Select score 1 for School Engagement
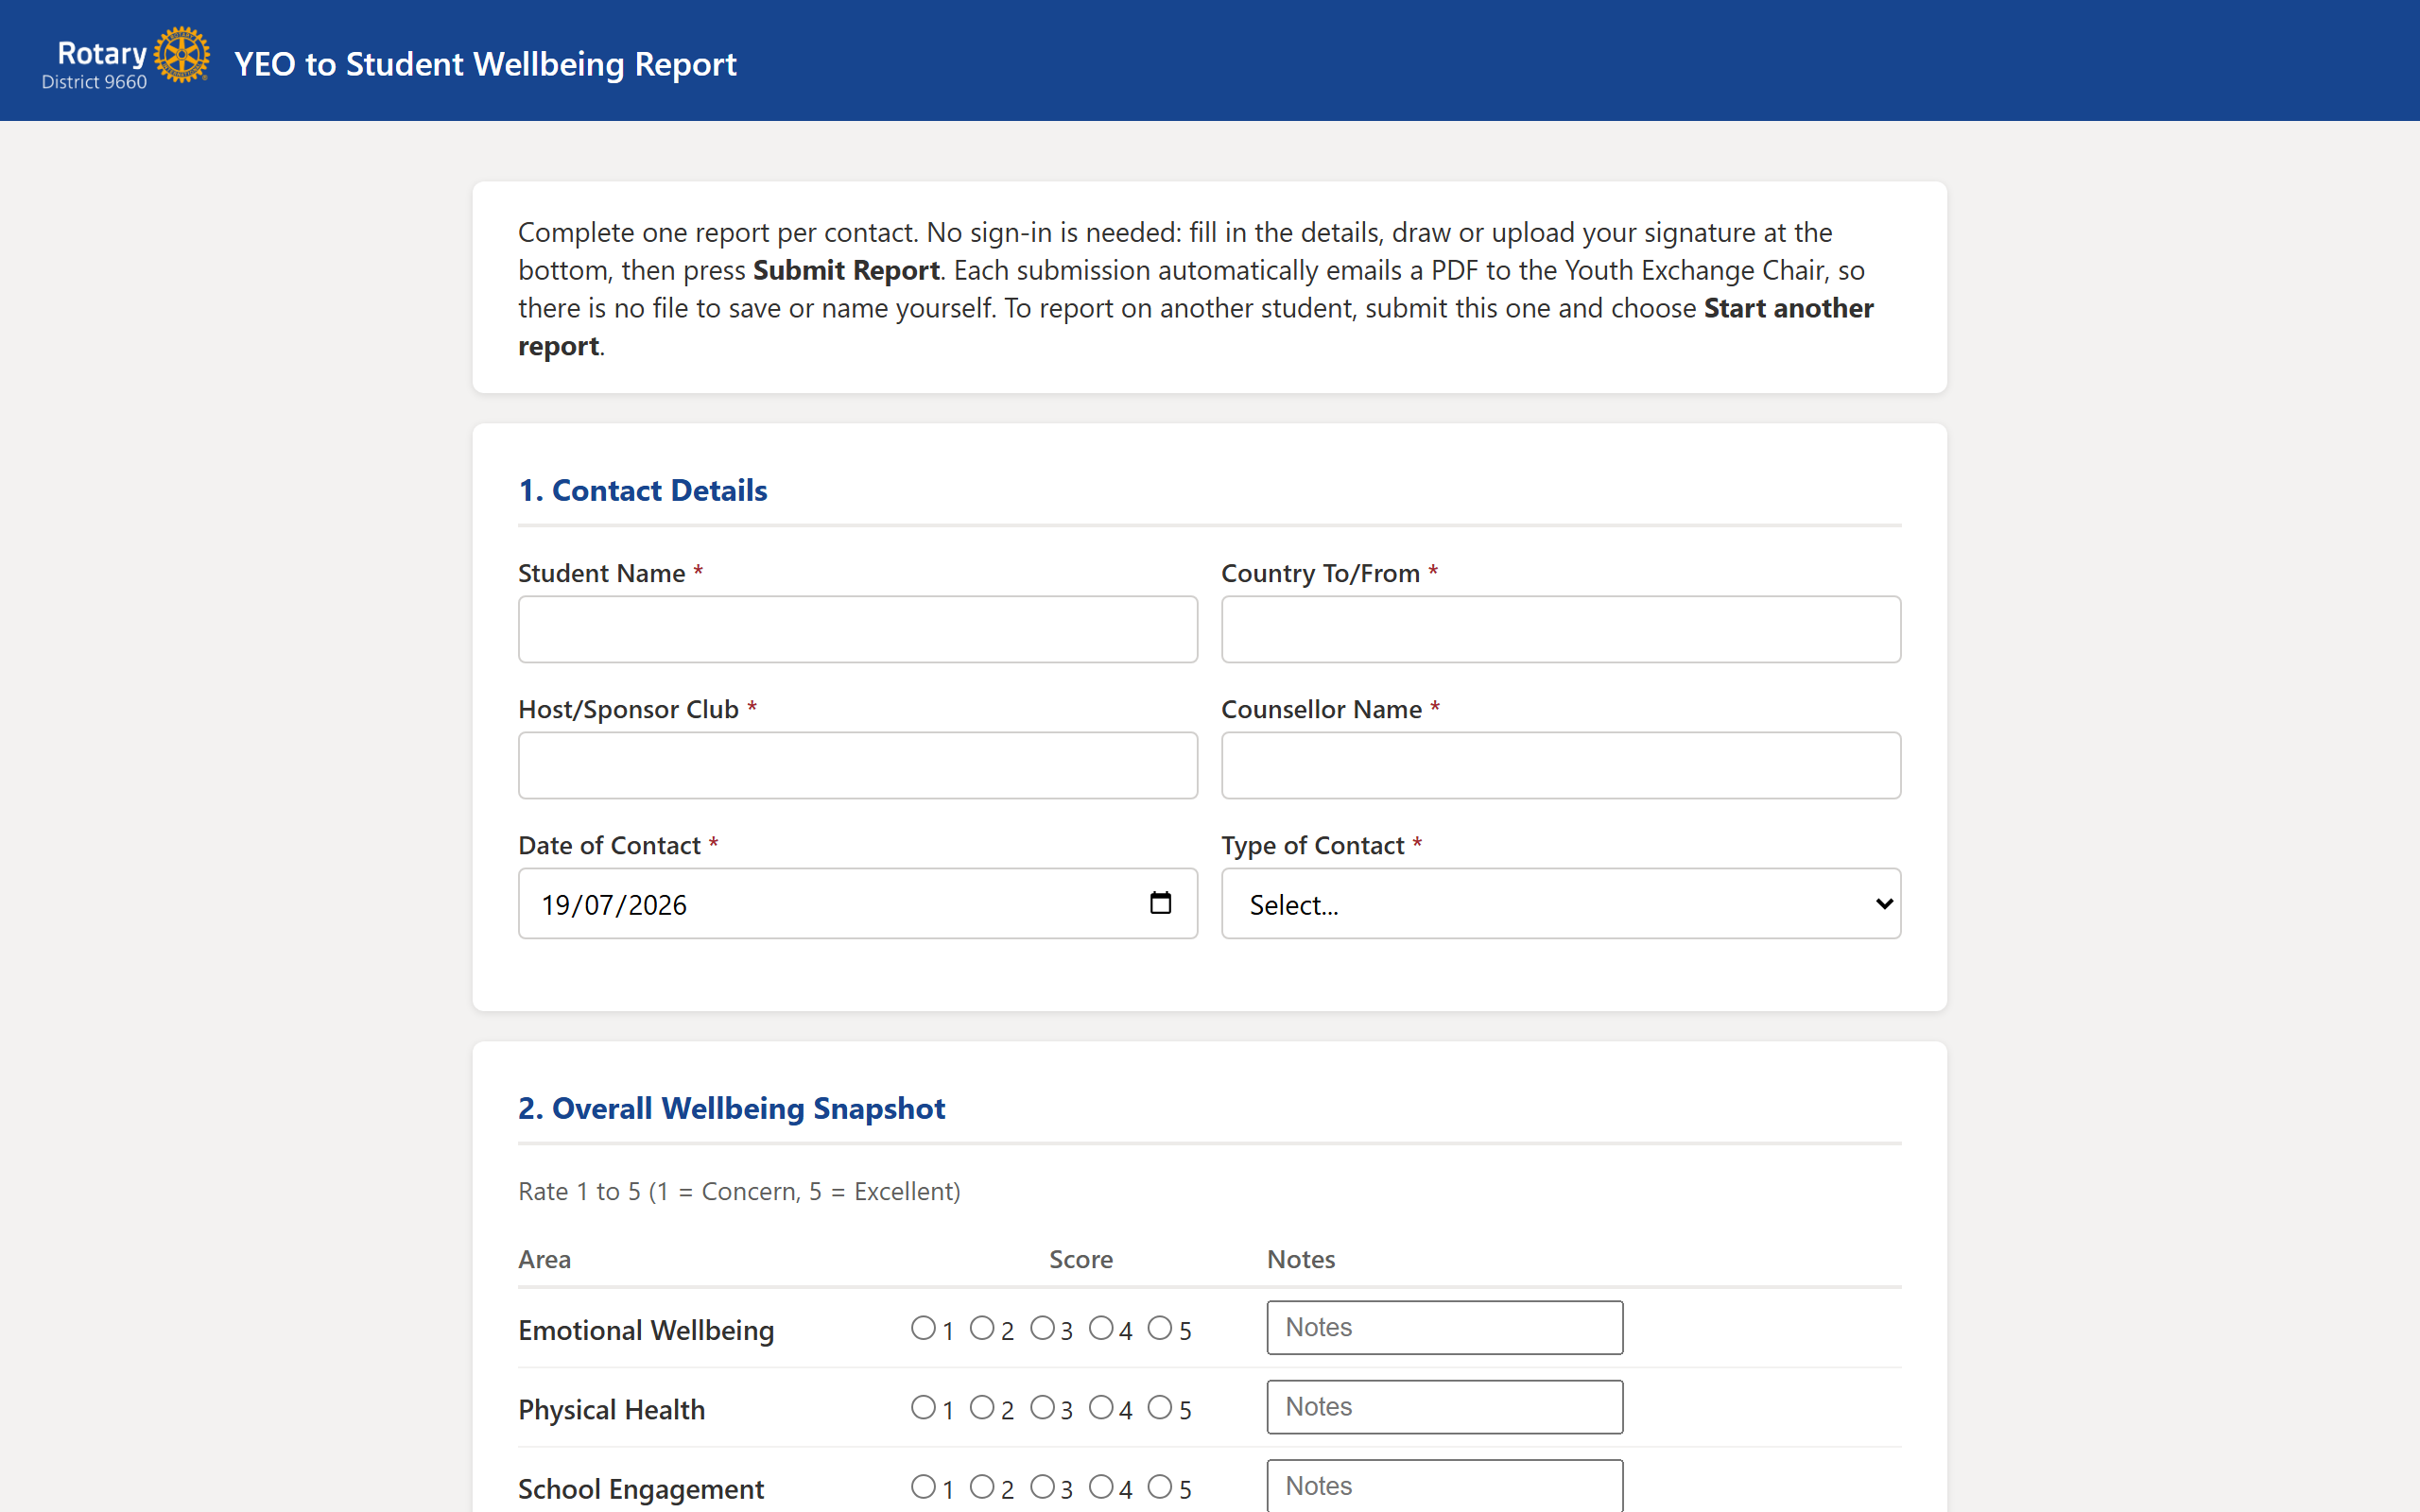 [x=923, y=1487]
